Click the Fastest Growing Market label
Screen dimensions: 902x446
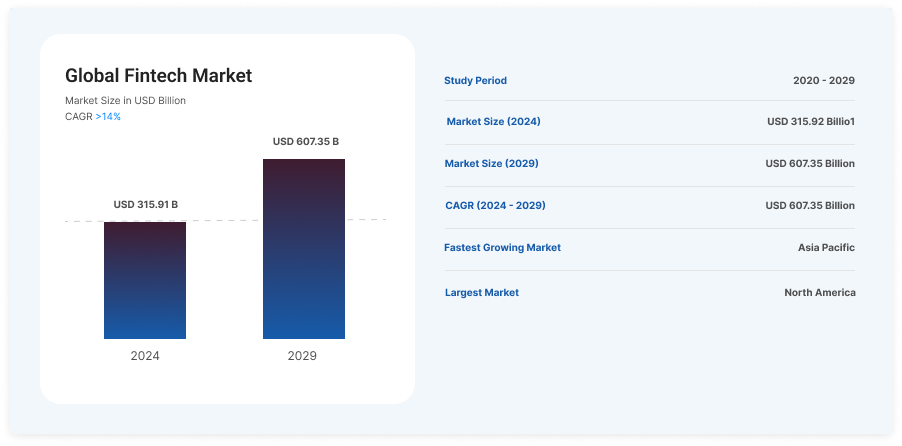pos(502,247)
